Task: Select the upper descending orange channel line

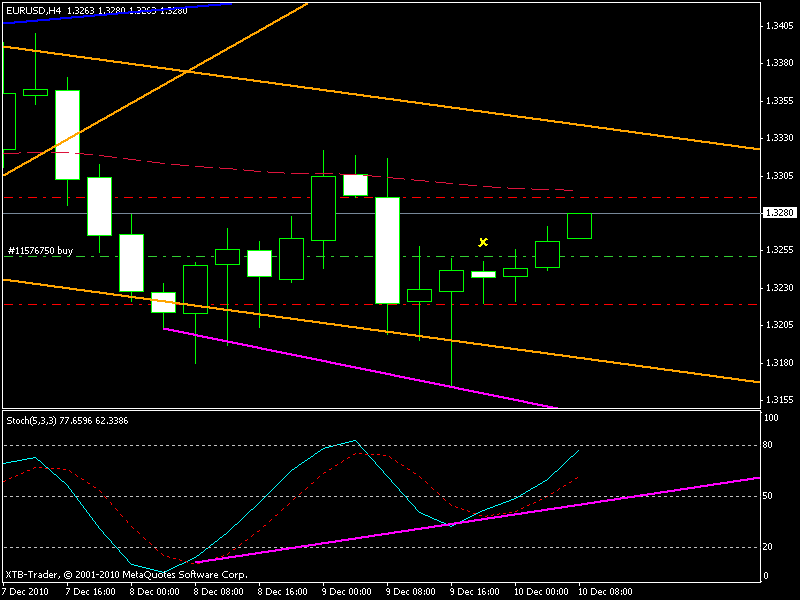Action: coord(382,98)
